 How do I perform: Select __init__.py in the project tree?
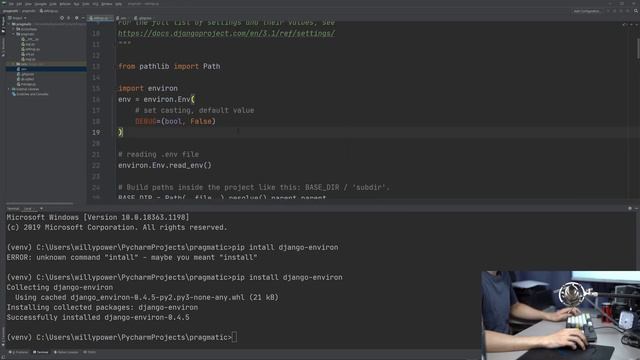[x=30, y=39]
